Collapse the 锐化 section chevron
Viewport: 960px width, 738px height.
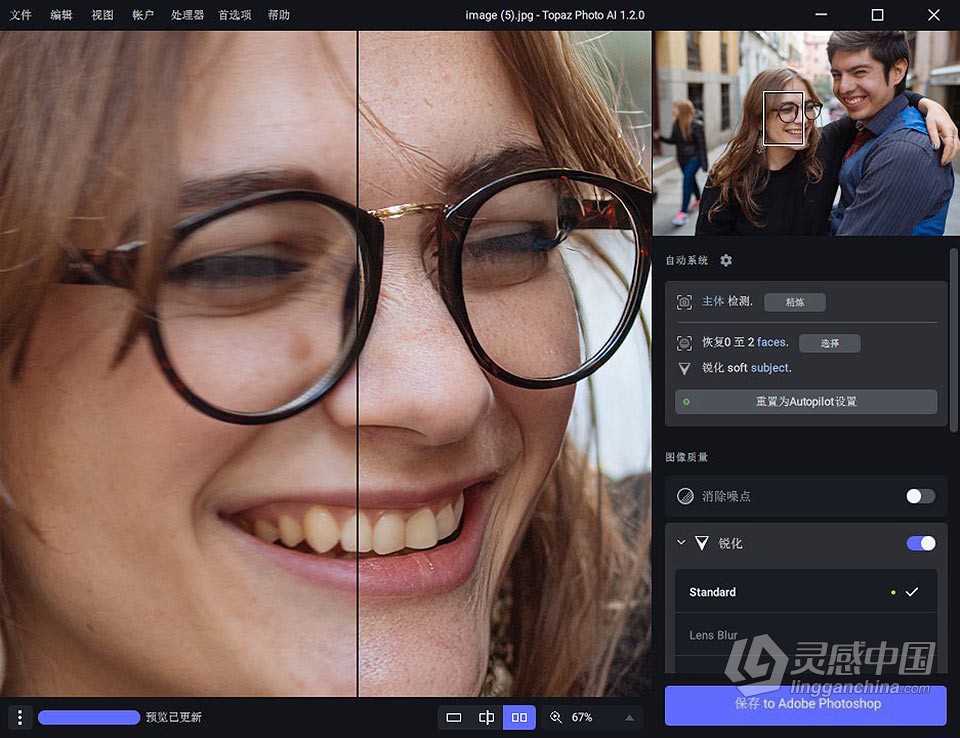[681, 543]
